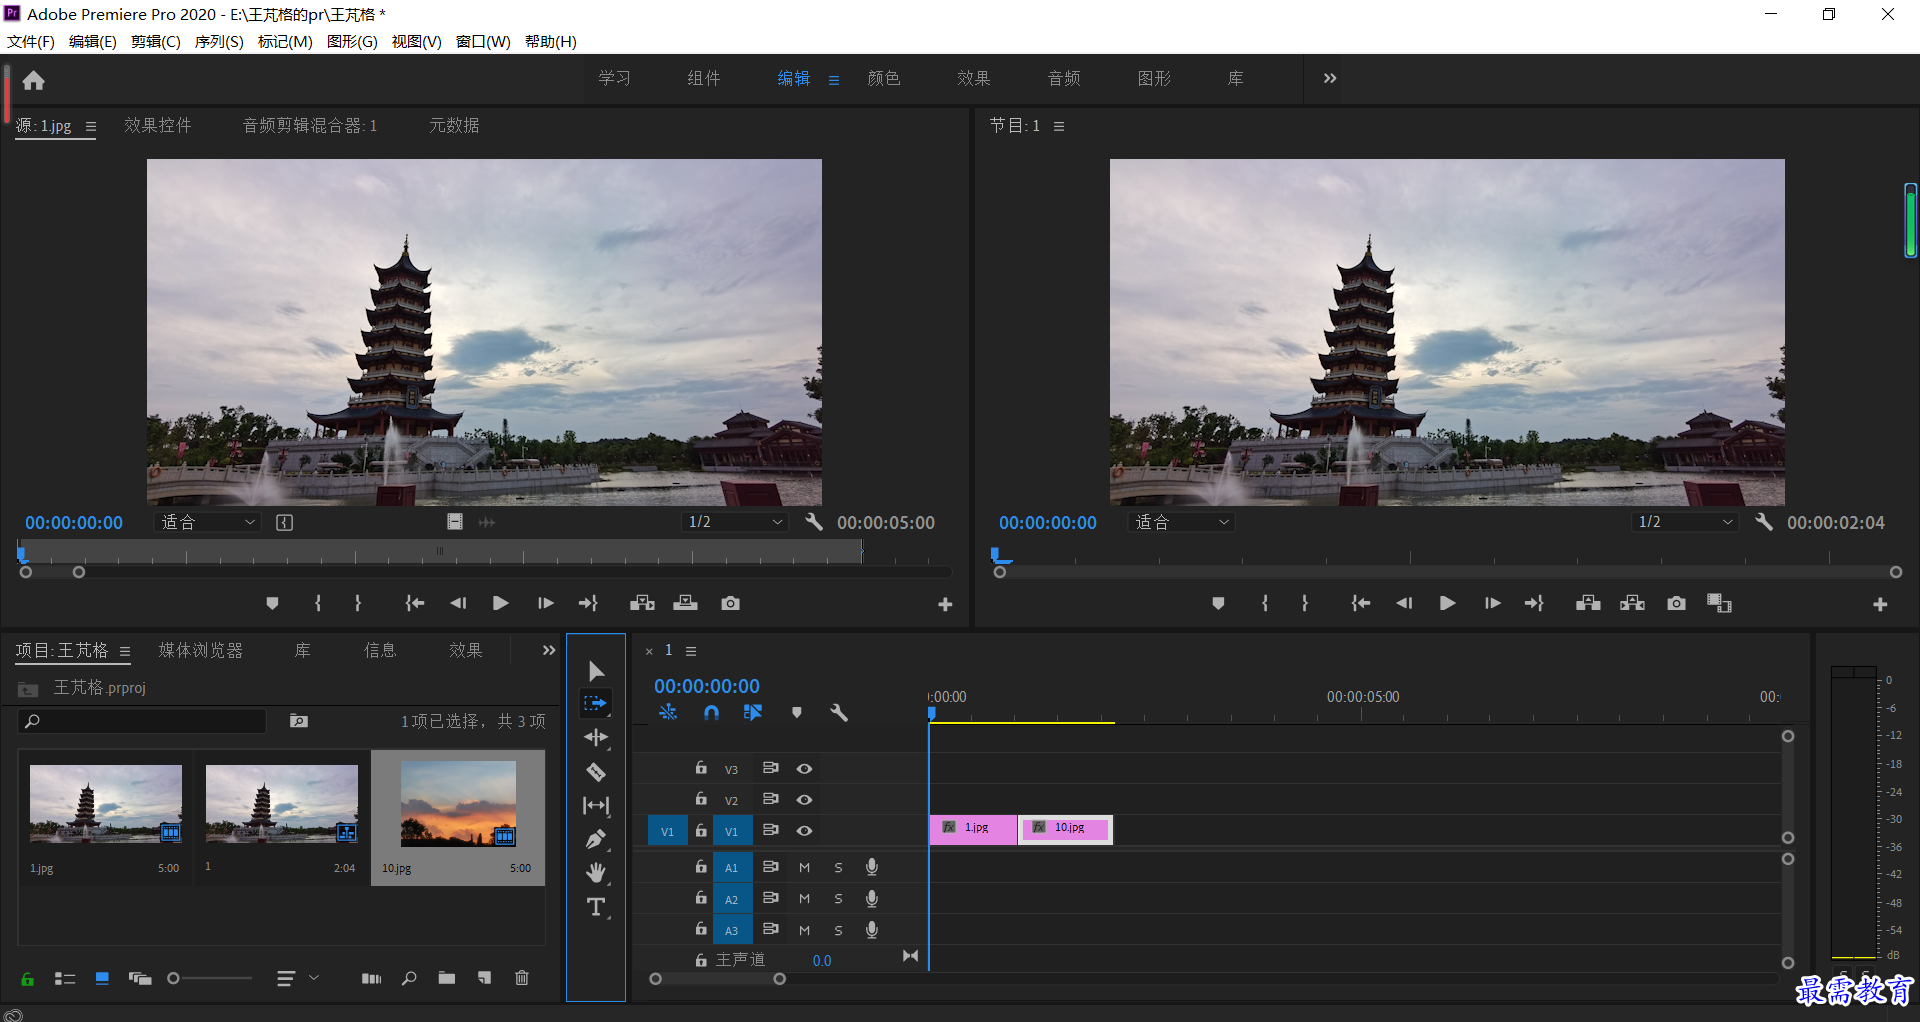Toggle insert sequences as nests
Screen dimensions: 1920x1022
668,713
